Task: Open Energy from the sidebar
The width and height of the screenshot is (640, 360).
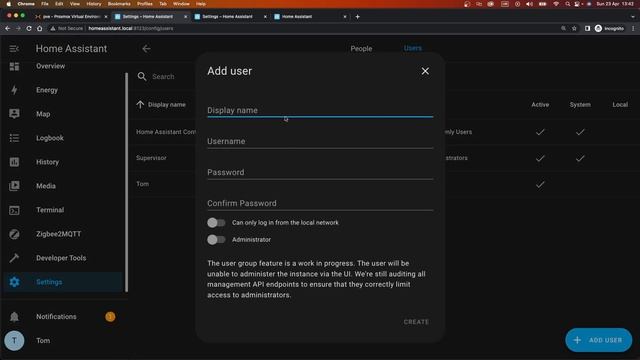Action: click(63, 90)
